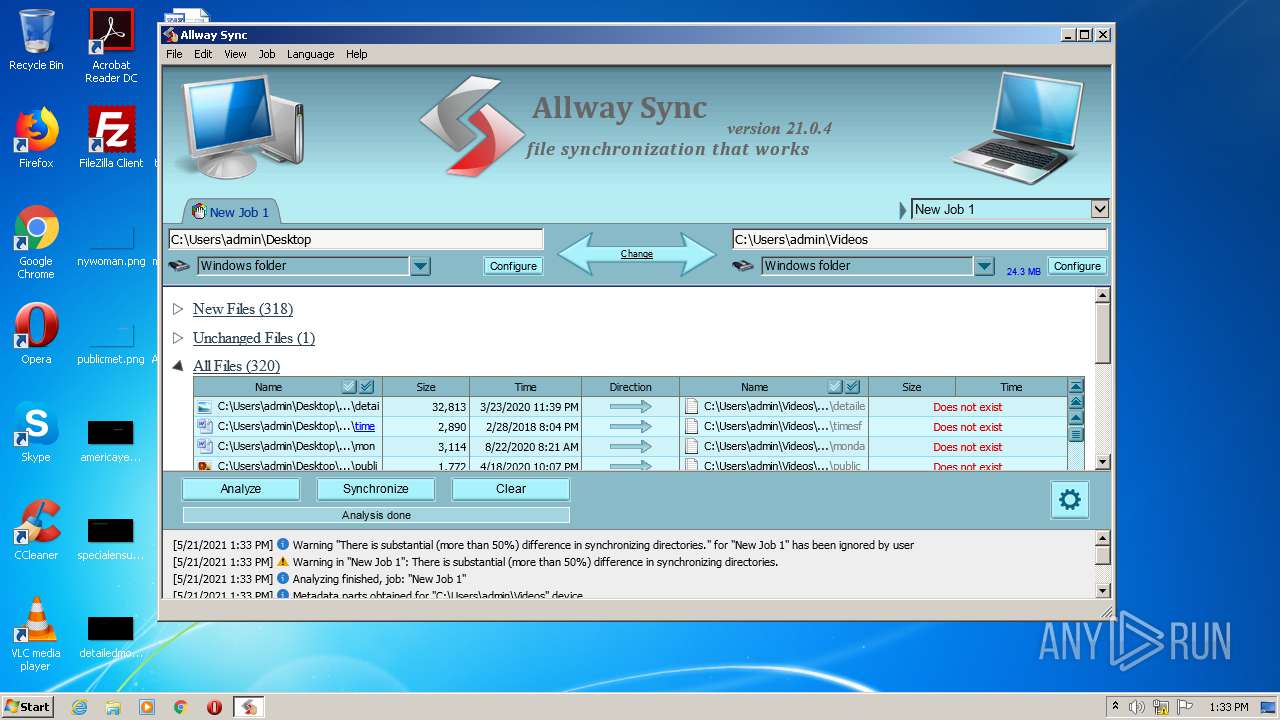Click document icon in the time row

(205, 426)
